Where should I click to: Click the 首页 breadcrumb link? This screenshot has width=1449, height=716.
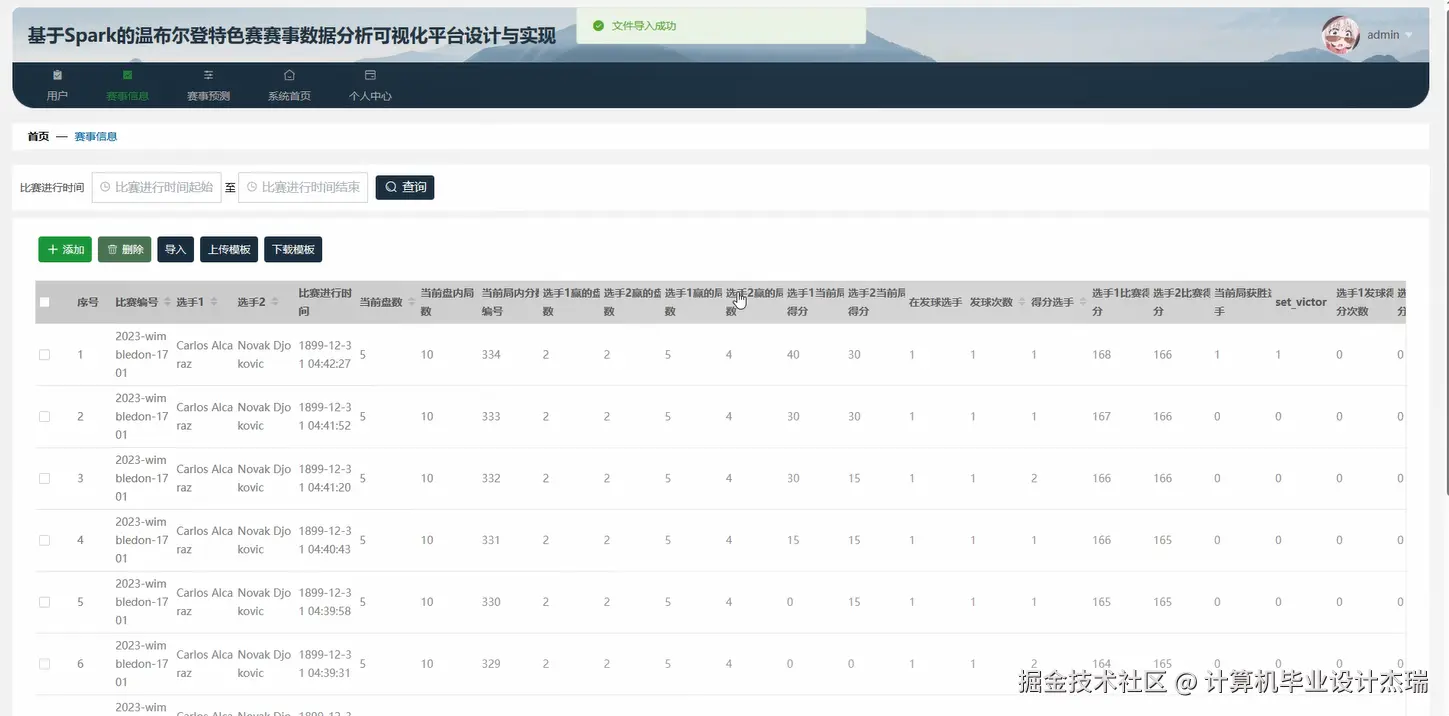[38, 136]
